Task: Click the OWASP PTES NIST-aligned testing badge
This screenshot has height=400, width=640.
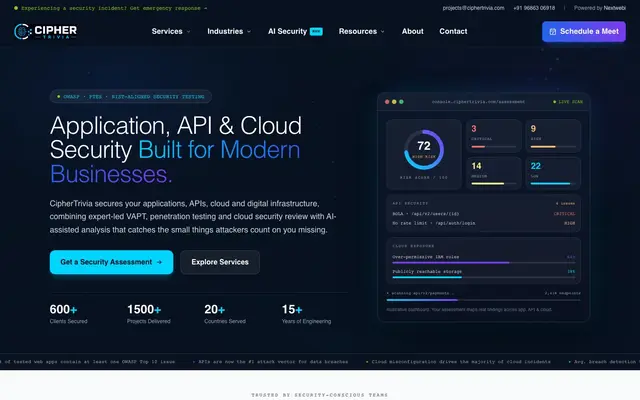Action: pos(131,97)
